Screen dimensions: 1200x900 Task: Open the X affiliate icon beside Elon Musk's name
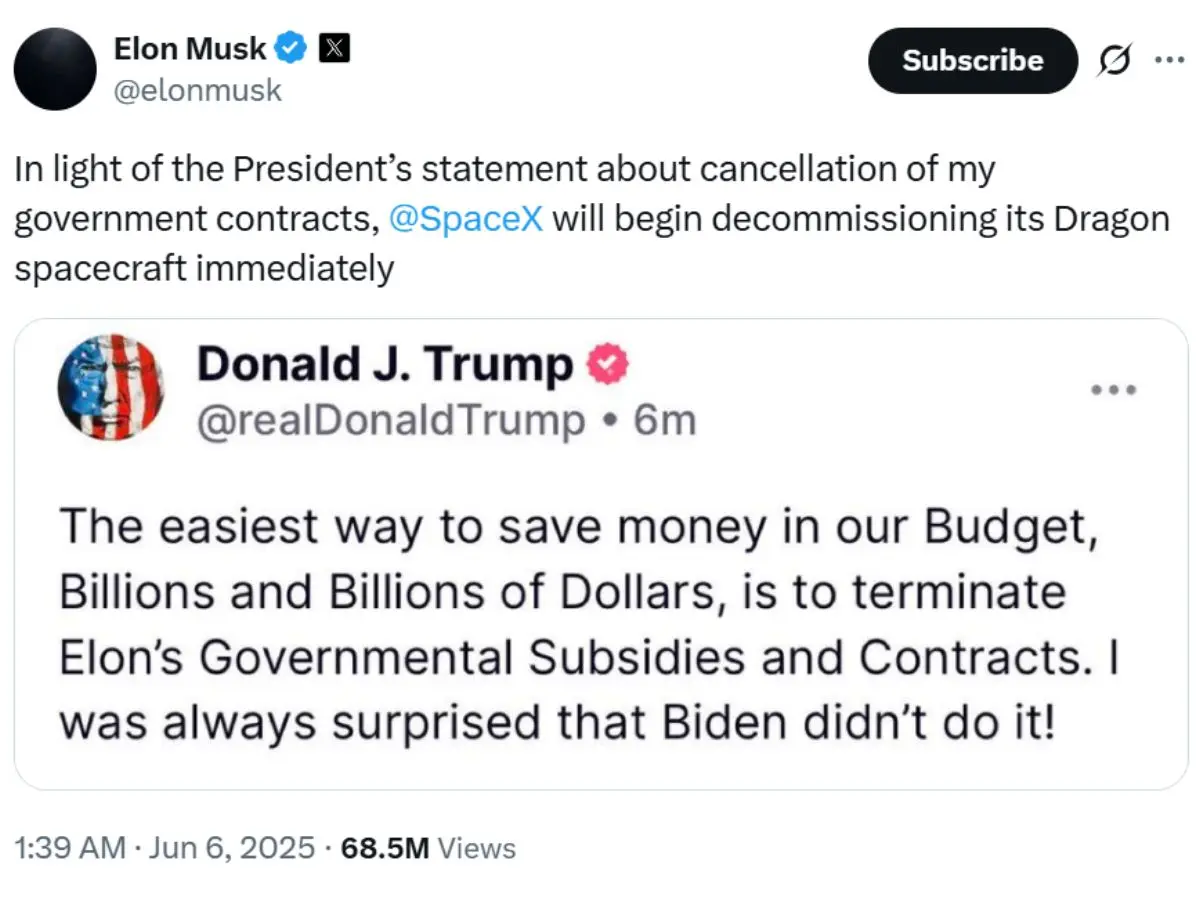click(x=334, y=47)
